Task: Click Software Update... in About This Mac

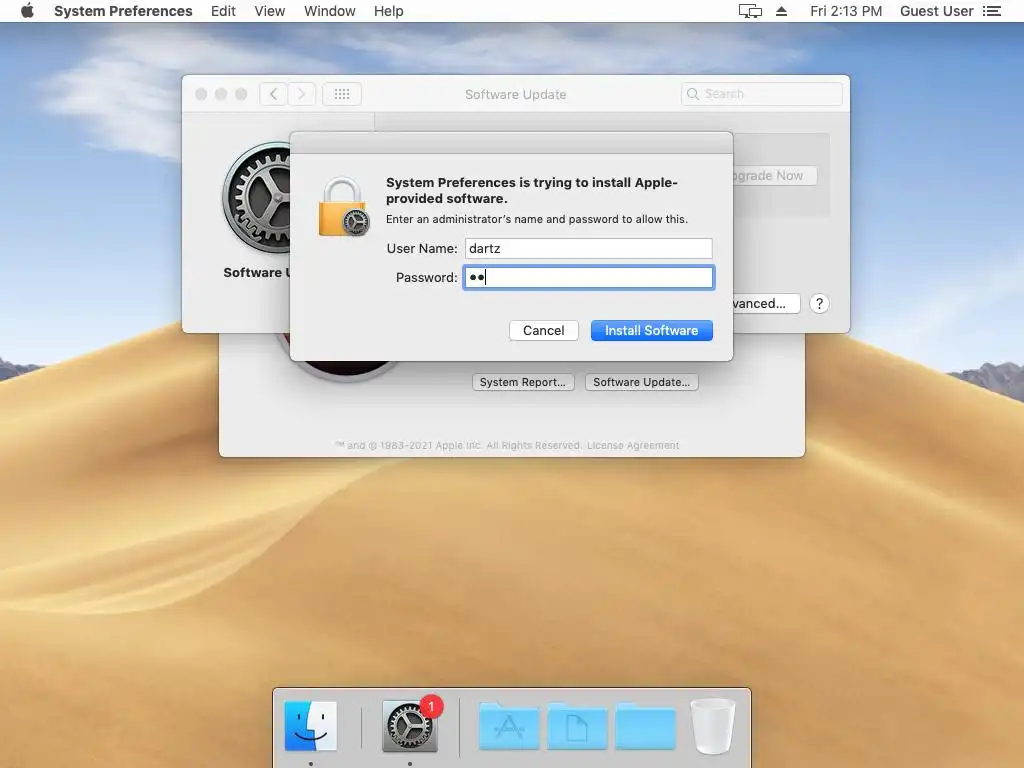Action: tap(641, 382)
